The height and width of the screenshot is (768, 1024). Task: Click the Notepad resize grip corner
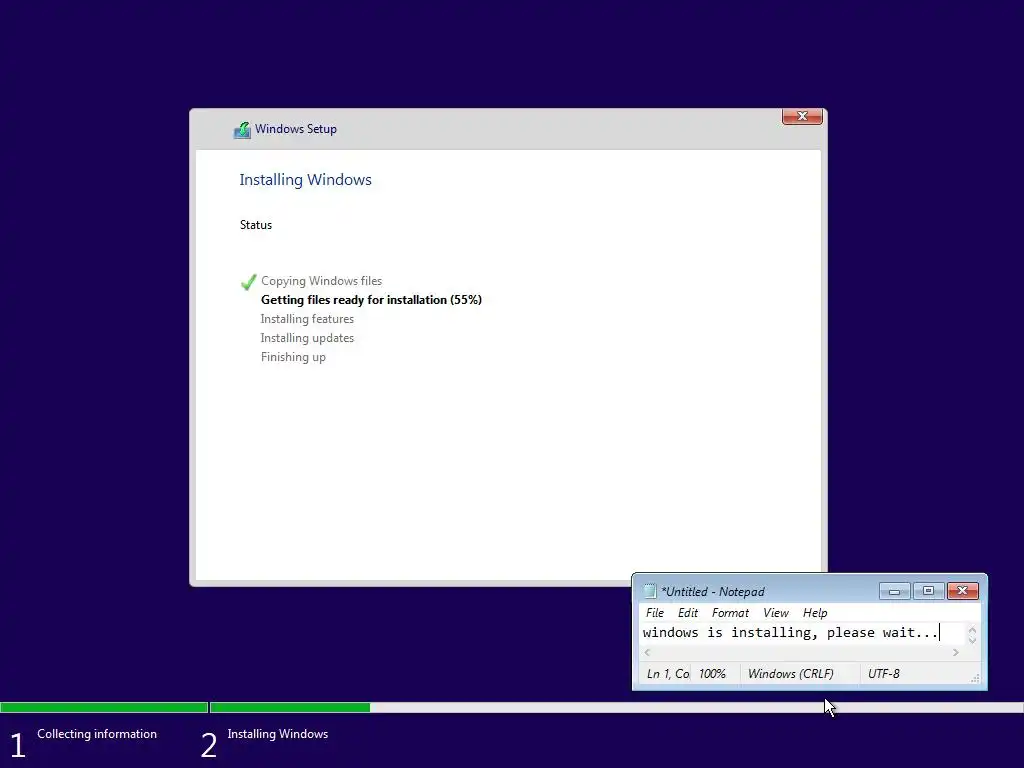[975, 679]
